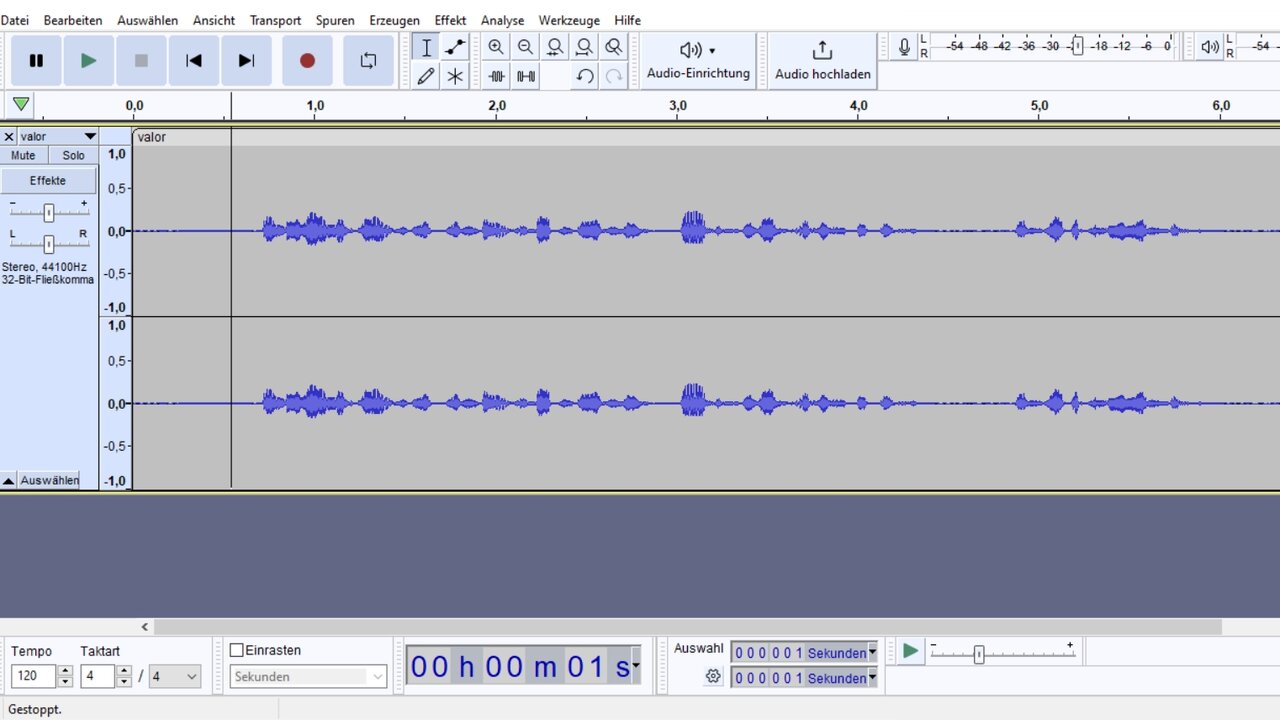Screen dimensions: 1280x720
Task: Open the track's Effekte button
Action: pyautogui.click(x=48, y=181)
